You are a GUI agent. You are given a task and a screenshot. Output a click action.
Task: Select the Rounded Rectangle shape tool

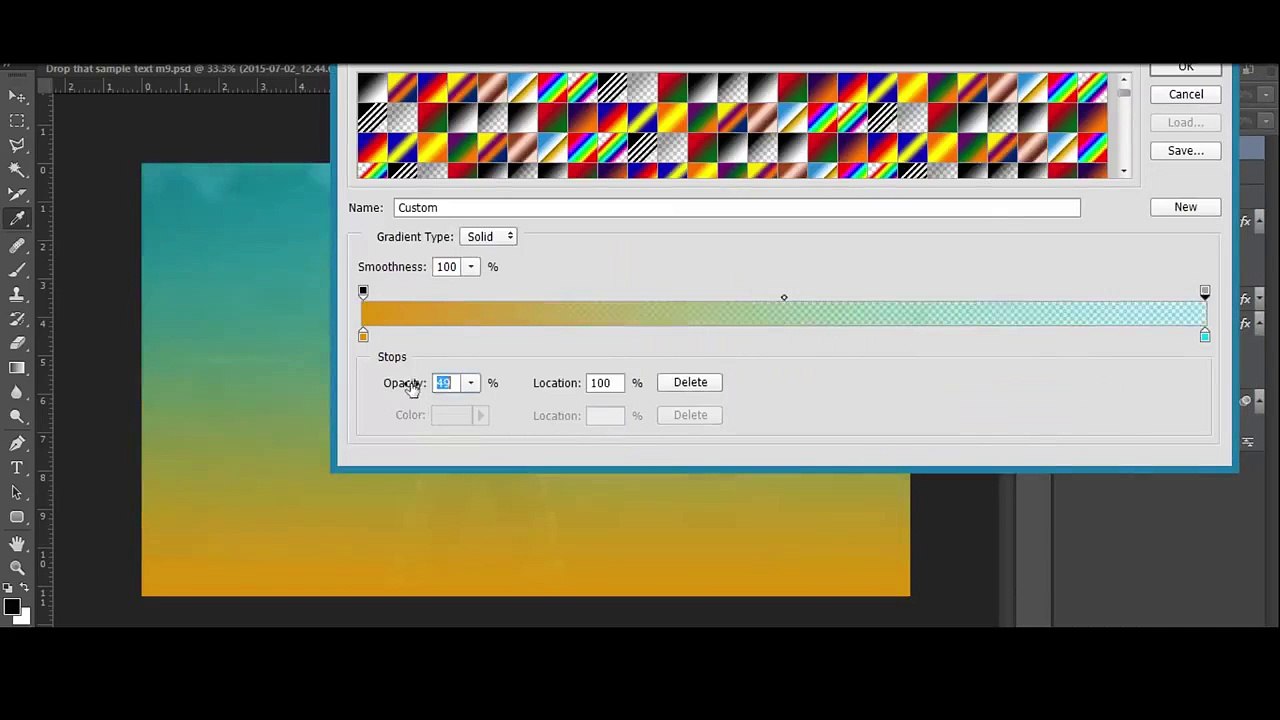17,517
